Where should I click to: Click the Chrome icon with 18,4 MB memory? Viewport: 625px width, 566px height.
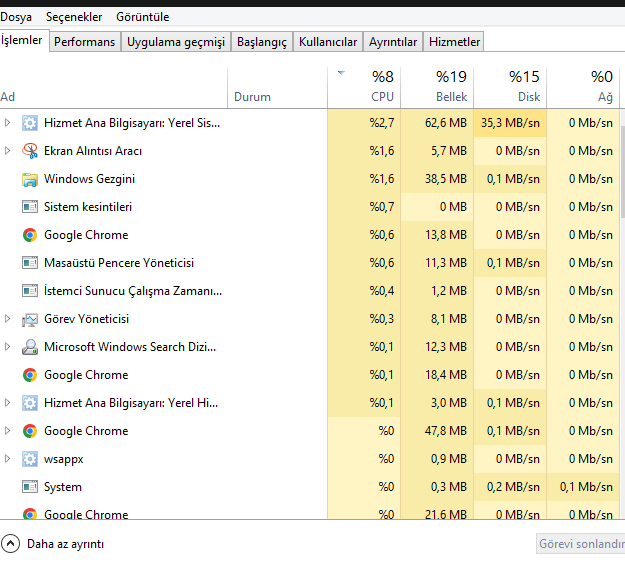click(x=30, y=375)
